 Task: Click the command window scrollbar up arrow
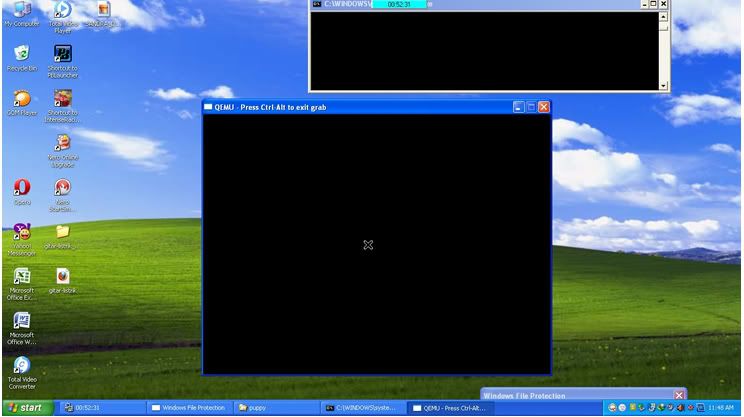click(x=663, y=17)
